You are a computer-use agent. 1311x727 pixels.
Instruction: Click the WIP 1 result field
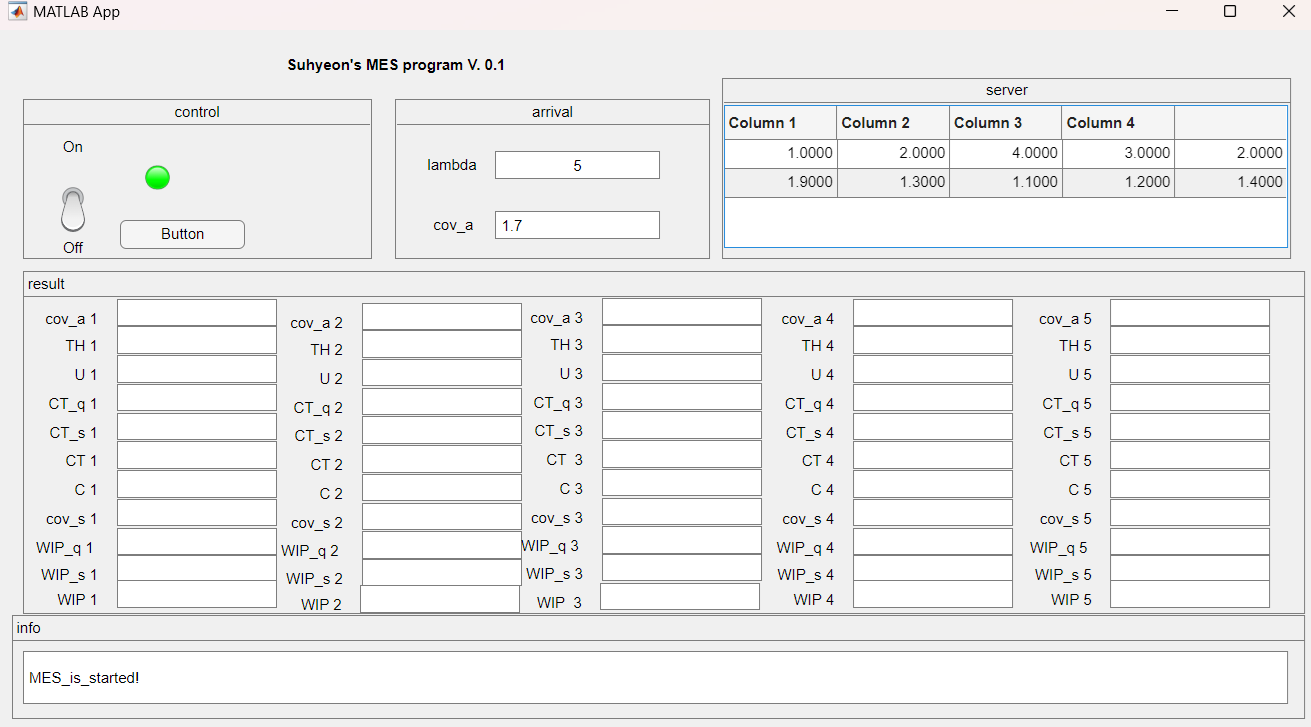[197, 594]
